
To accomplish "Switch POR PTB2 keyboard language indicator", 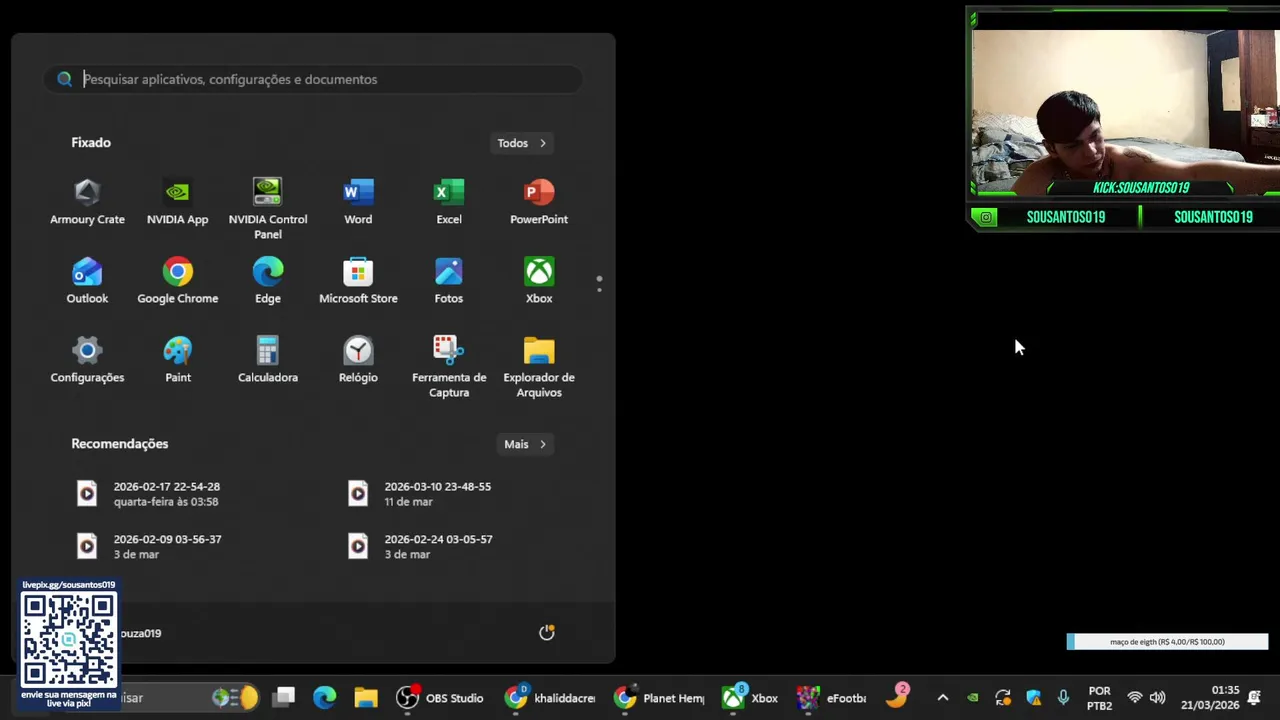I will coord(1099,698).
